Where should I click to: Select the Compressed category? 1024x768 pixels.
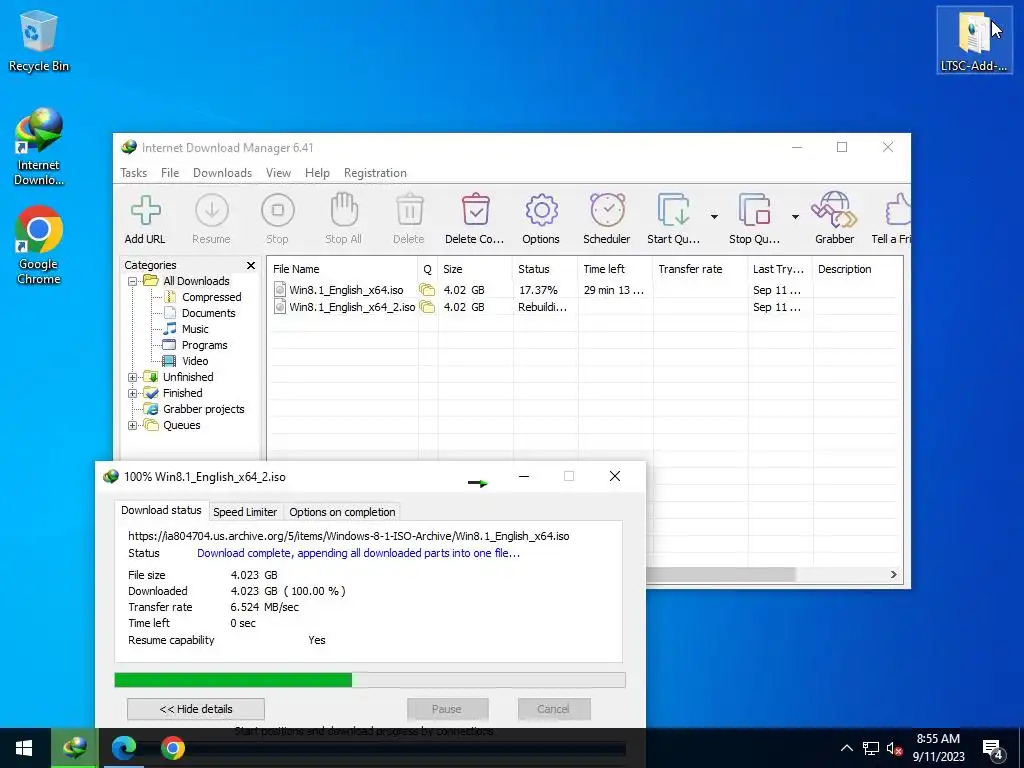pyautogui.click(x=211, y=297)
